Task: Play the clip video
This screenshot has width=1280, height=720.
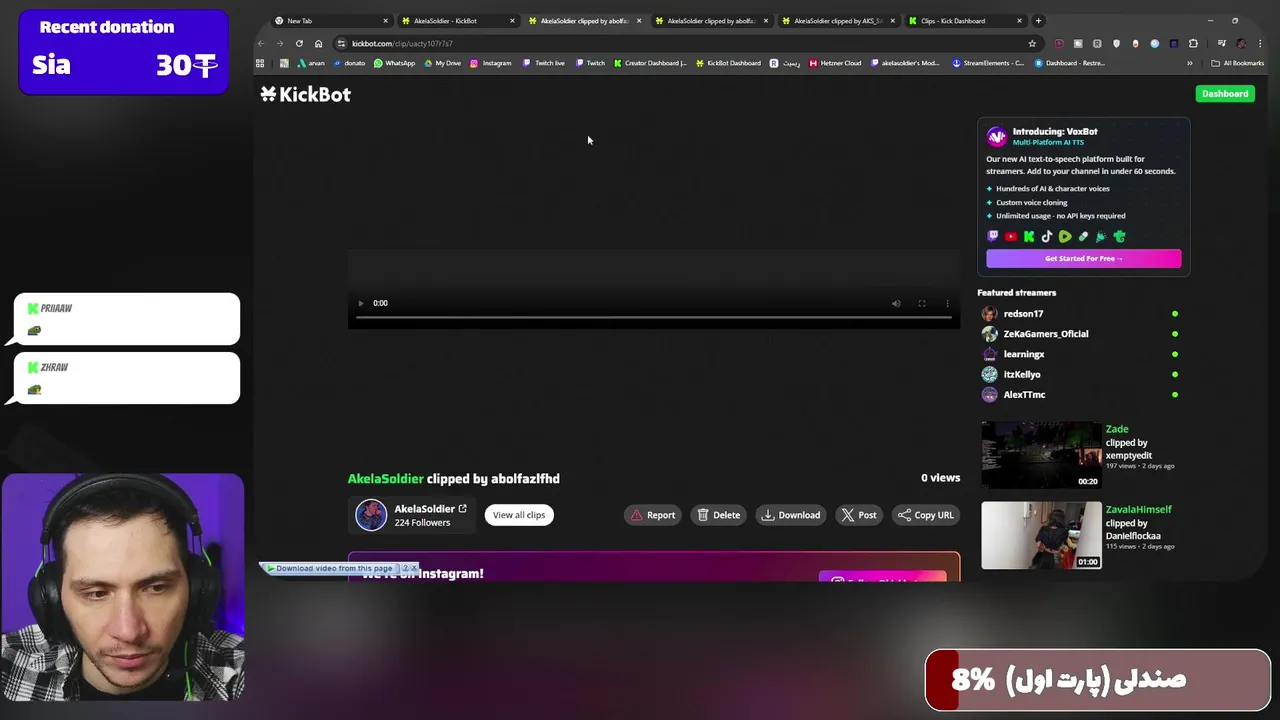Action: [x=361, y=303]
